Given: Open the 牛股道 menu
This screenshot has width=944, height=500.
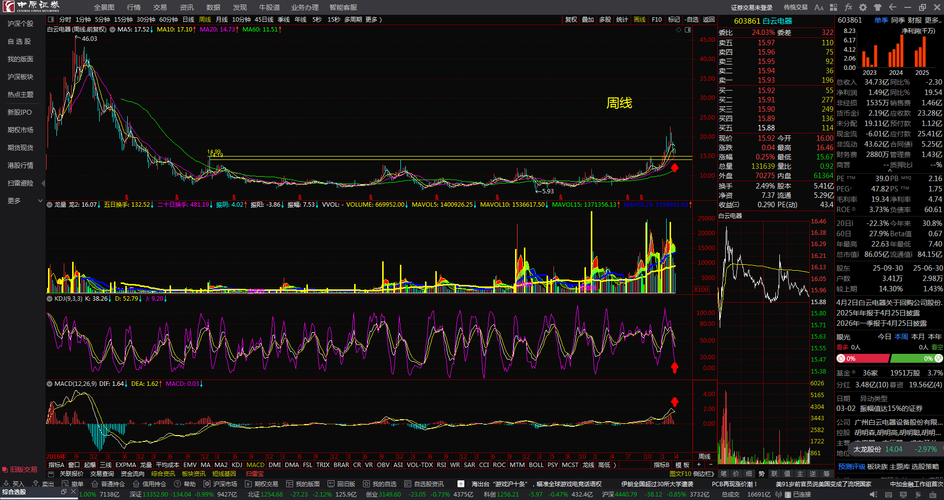Looking at the screenshot, I should (x=269, y=7).
